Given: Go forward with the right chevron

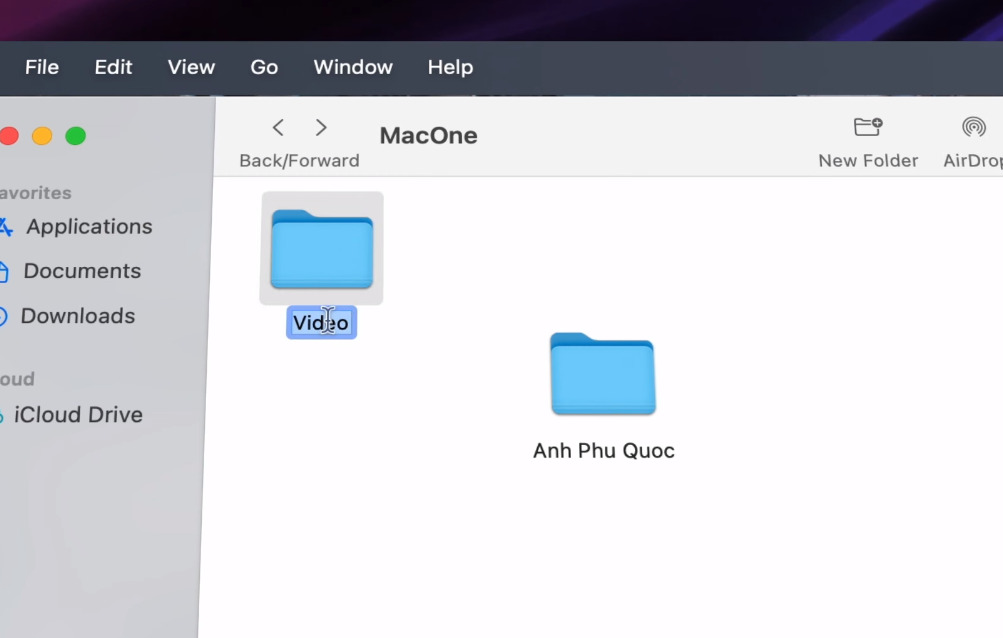Looking at the screenshot, I should 321,127.
